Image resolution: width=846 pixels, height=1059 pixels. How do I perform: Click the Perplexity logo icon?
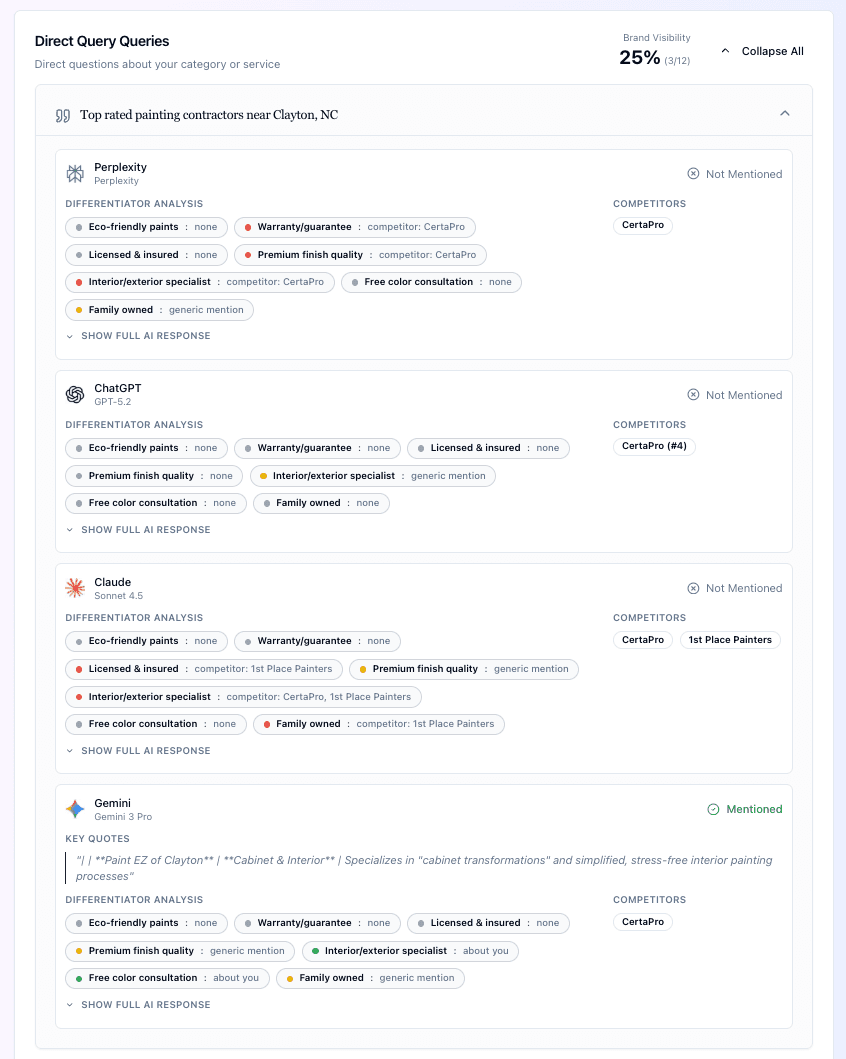click(x=75, y=173)
